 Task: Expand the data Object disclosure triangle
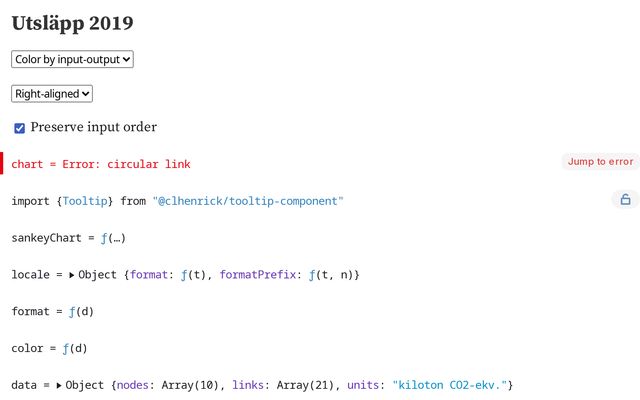click(x=59, y=385)
